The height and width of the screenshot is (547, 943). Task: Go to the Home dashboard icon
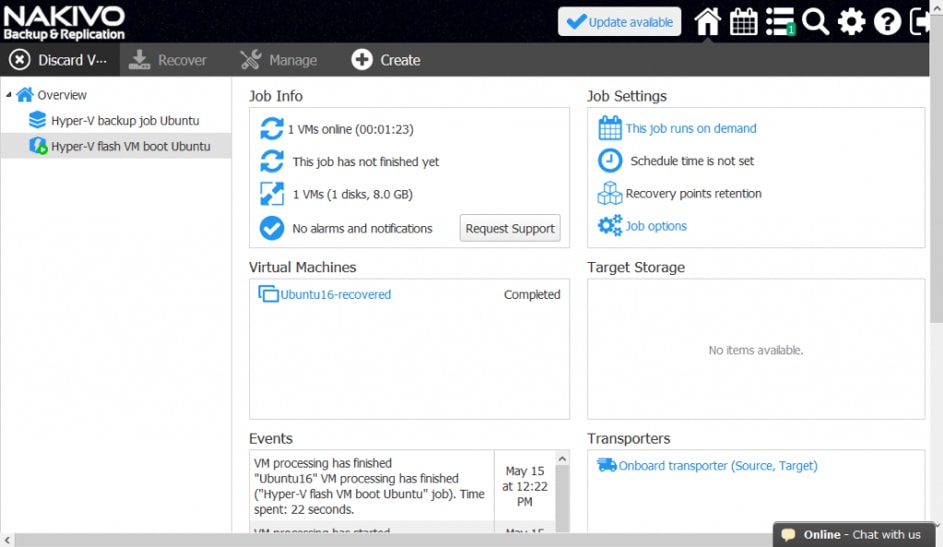(708, 22)
